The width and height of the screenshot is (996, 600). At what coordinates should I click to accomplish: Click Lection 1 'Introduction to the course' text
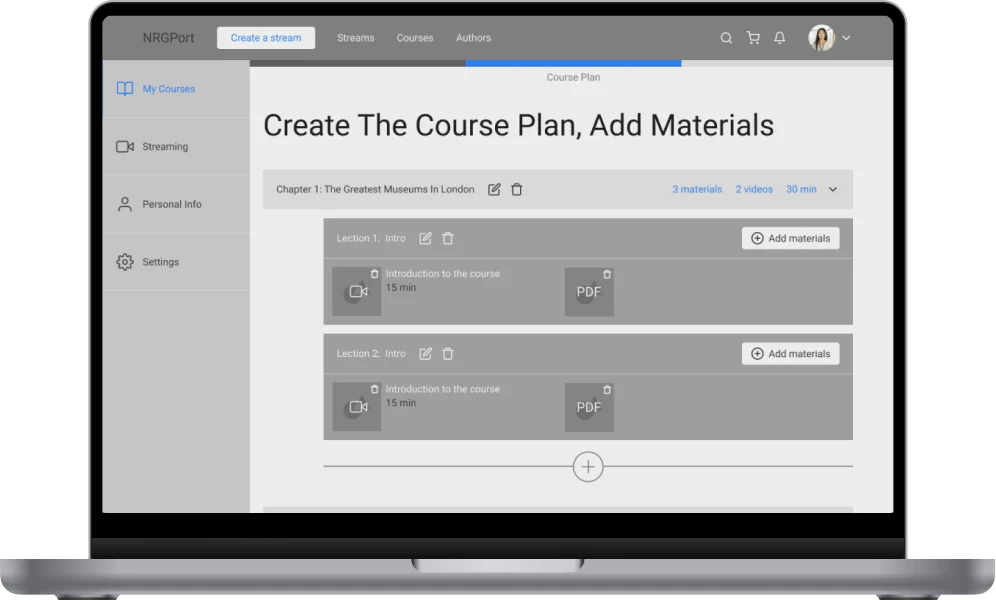tap(443, 274)
